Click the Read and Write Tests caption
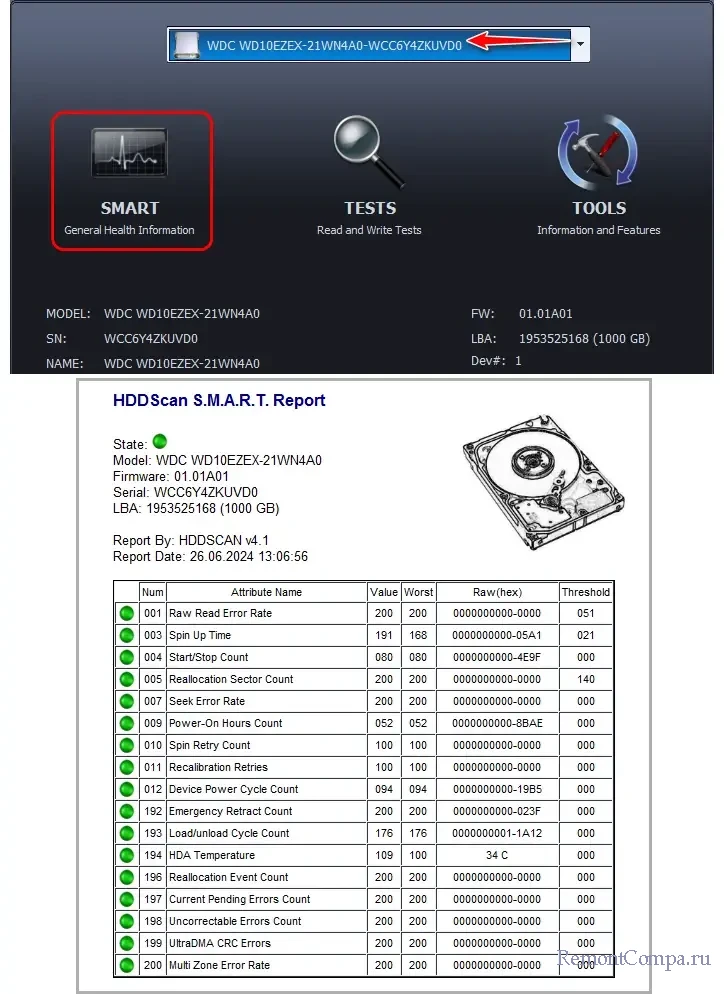The width and height of the screenshot is (724, 994). tap(369, 230)
